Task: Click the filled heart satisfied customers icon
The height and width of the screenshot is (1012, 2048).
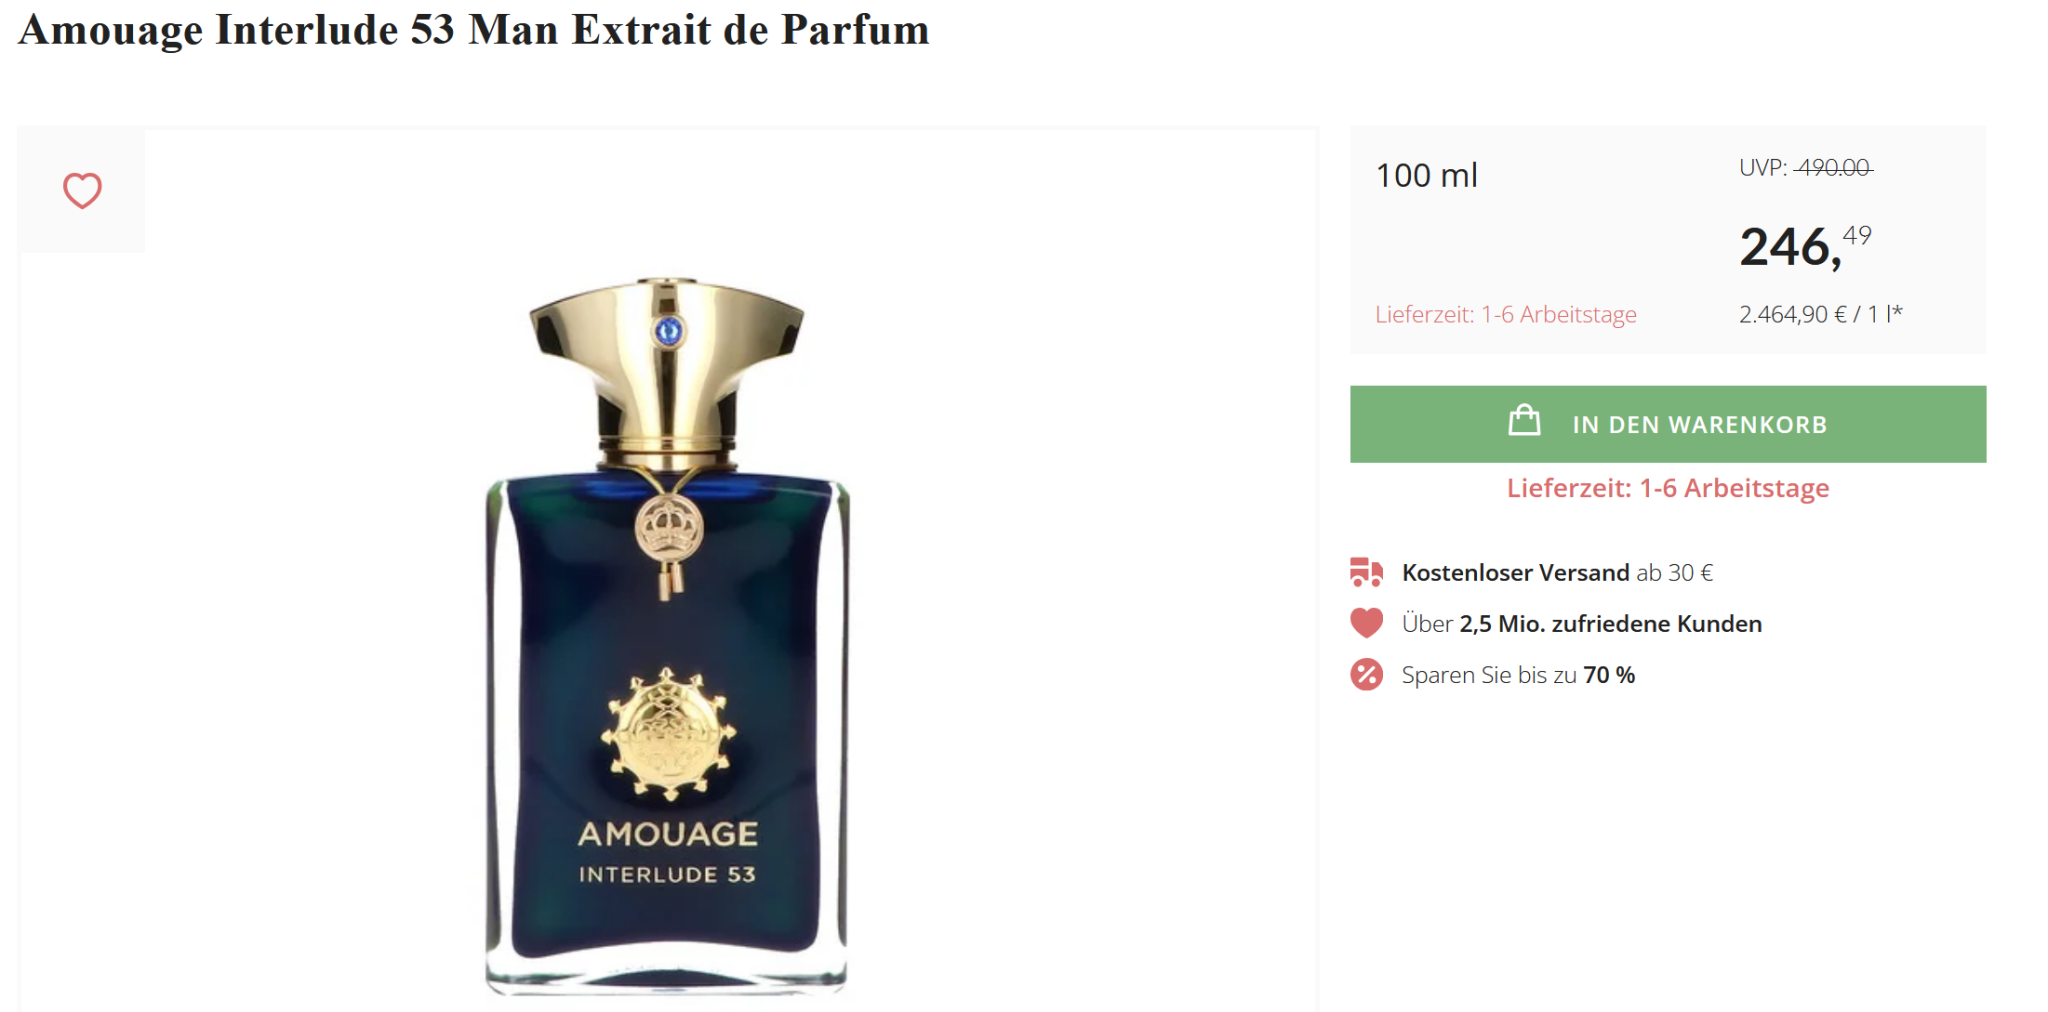Action: pos(1366,623)
